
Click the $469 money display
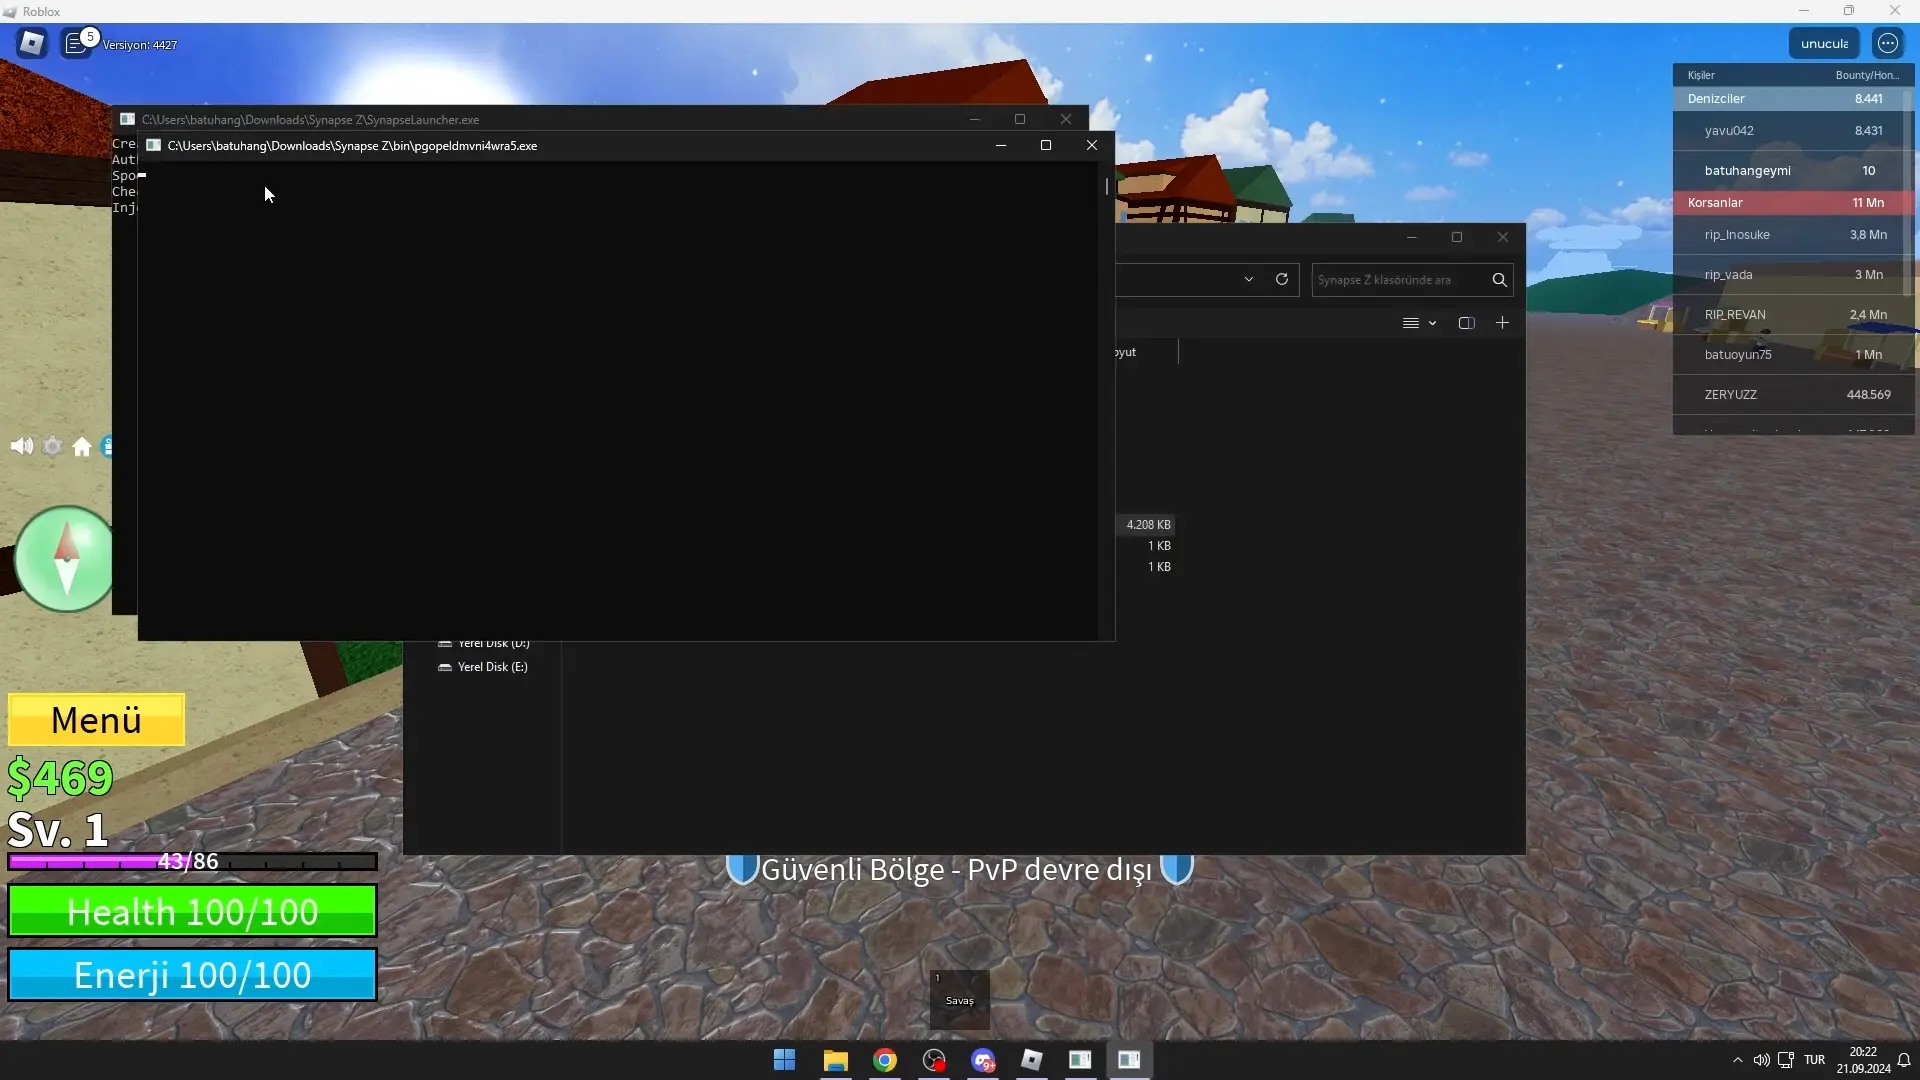coord(60,778)
